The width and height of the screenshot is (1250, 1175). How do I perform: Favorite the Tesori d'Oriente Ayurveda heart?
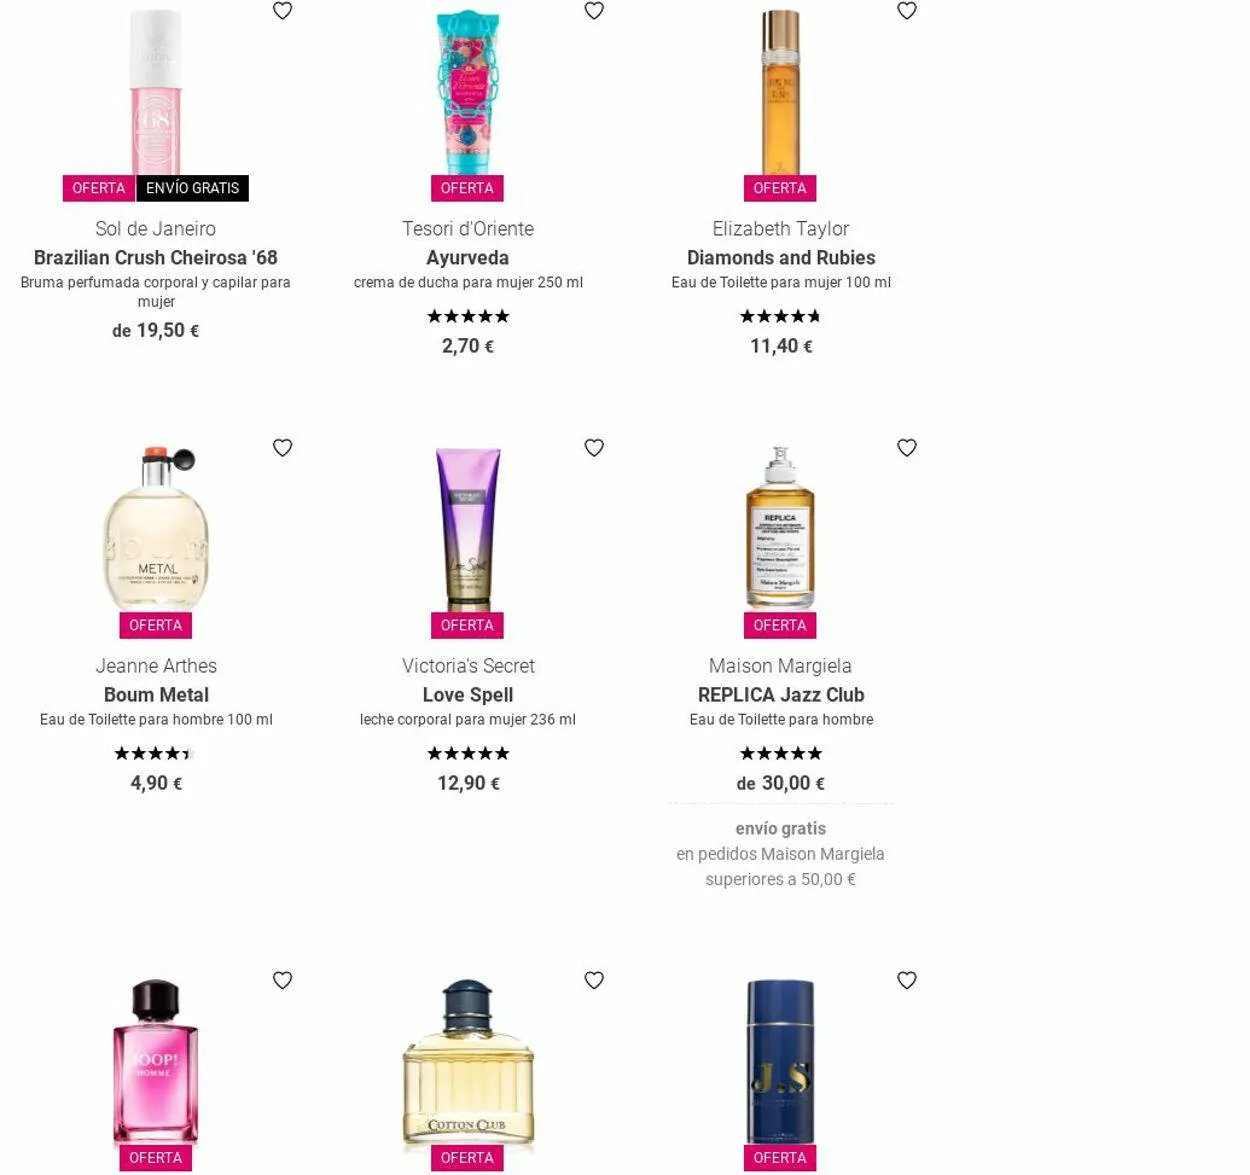[594, 11]
